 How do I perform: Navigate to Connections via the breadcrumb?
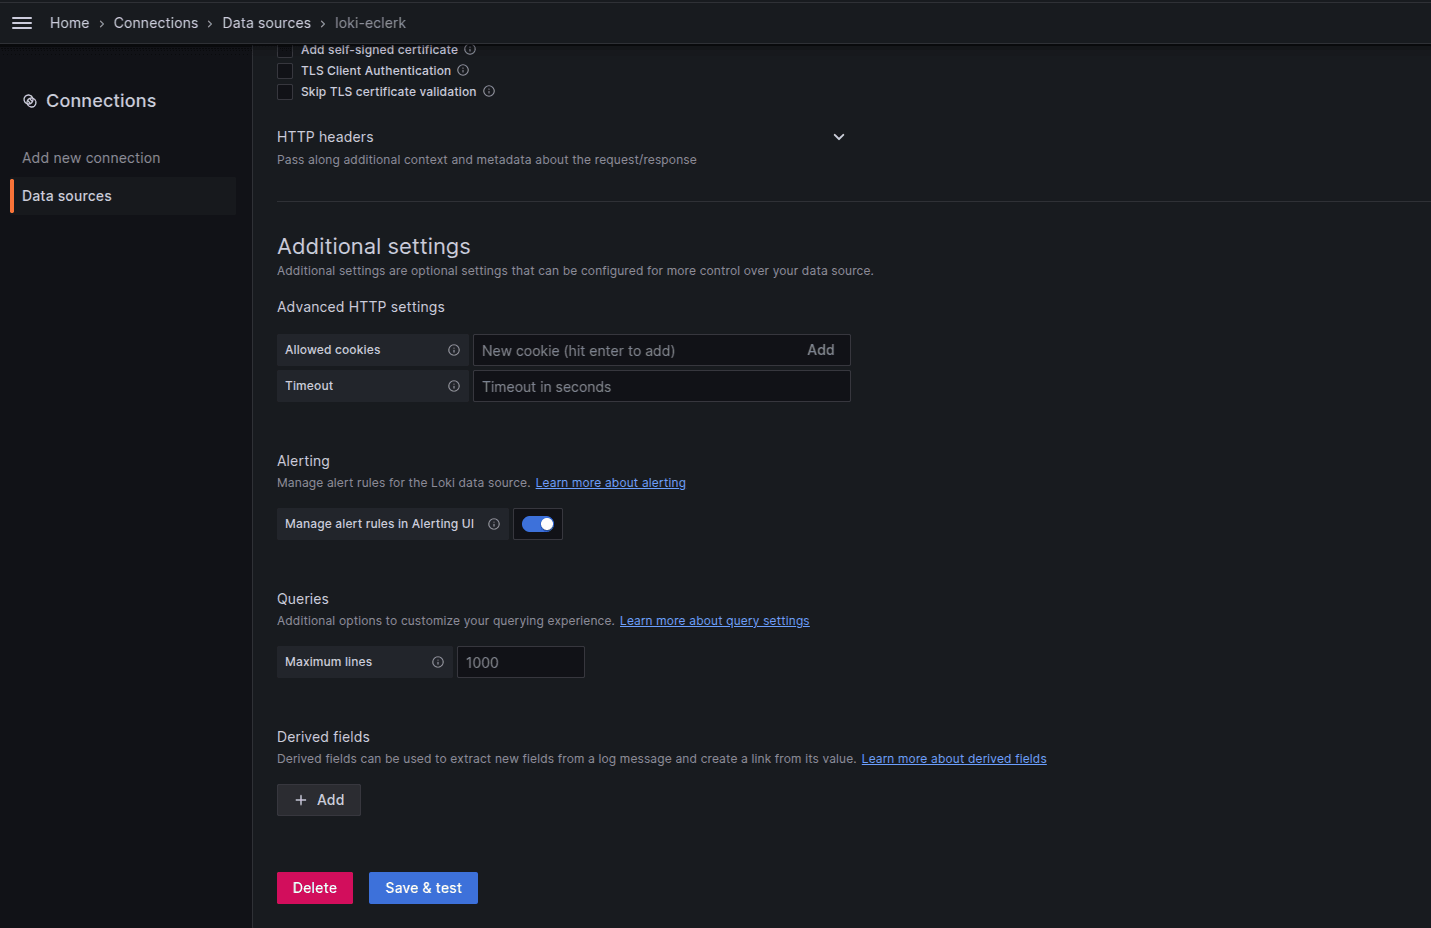coord(155,22)
